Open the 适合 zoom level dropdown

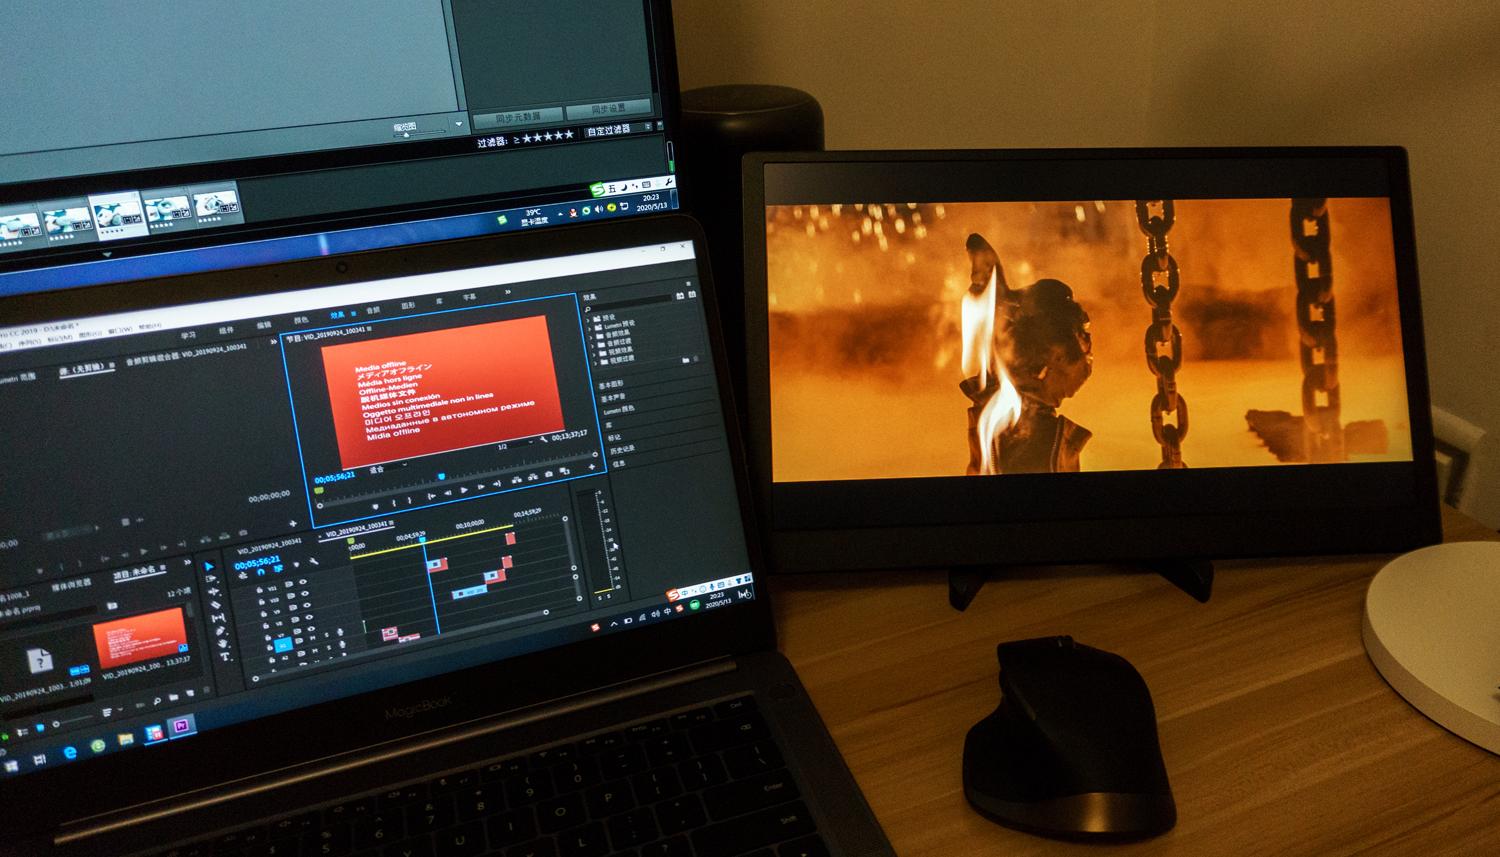click(x=388, y=467)
